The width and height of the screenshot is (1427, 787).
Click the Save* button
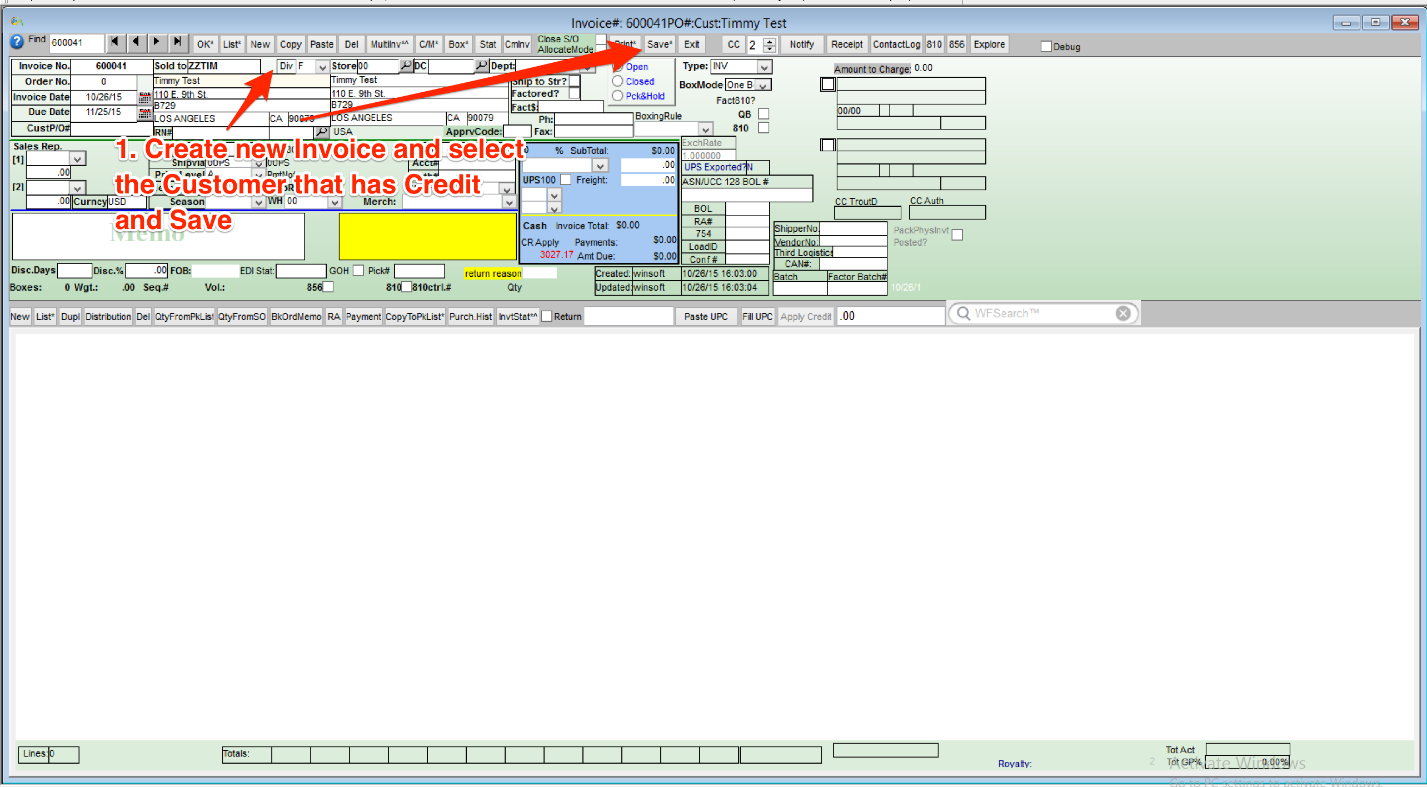tap(659, 44)
